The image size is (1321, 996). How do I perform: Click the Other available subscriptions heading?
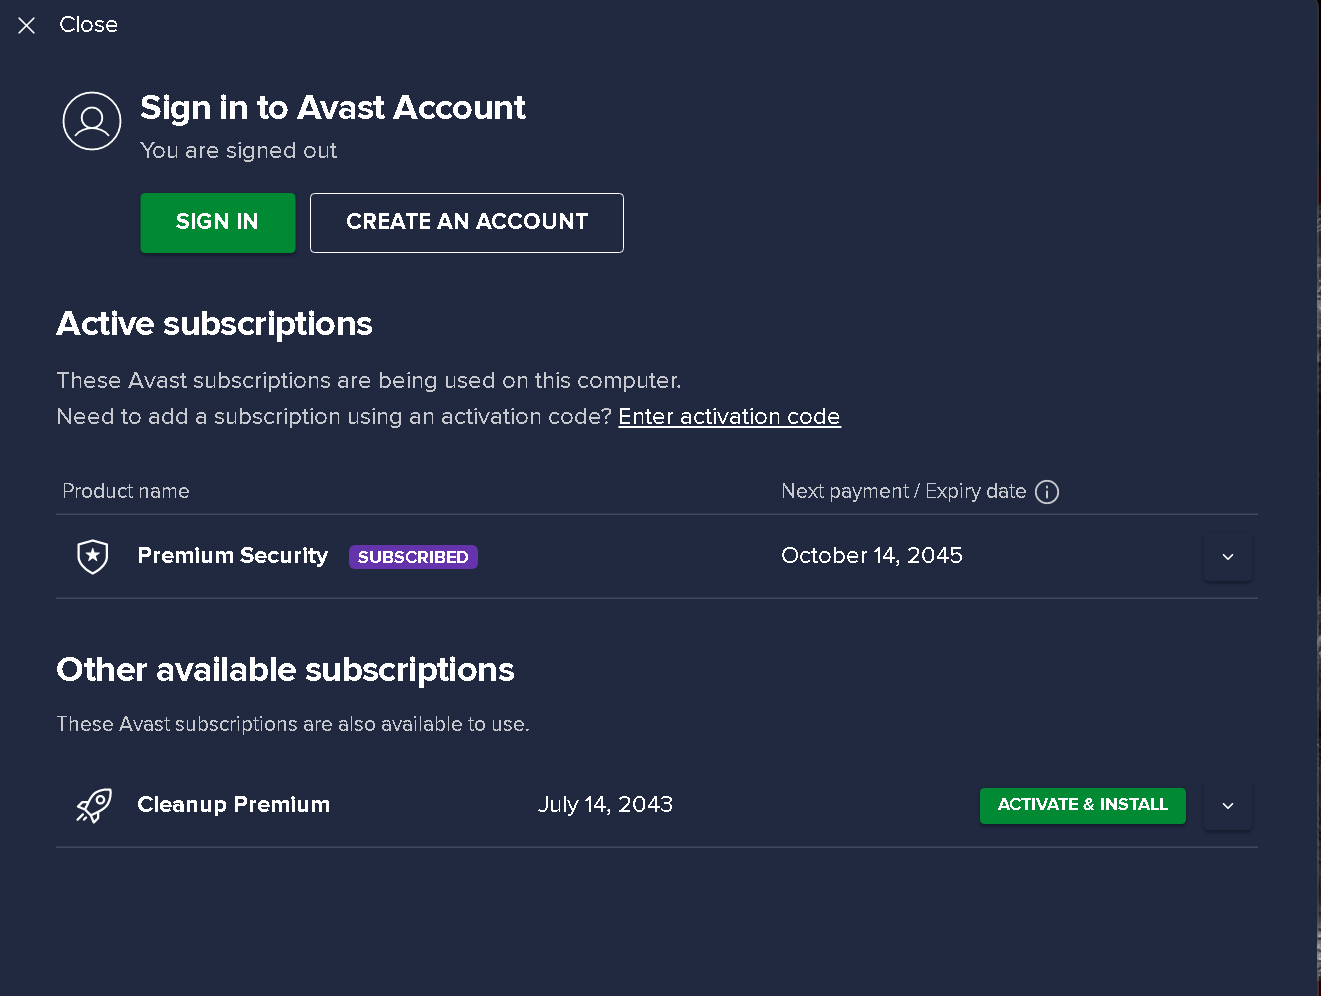(285, 670)
